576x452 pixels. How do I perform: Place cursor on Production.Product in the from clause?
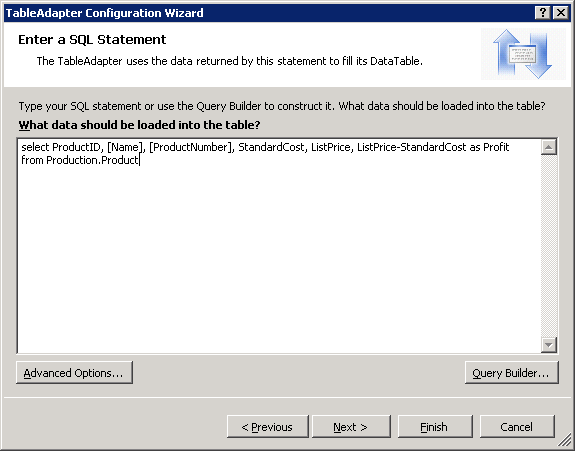click(x=92, y=160)
